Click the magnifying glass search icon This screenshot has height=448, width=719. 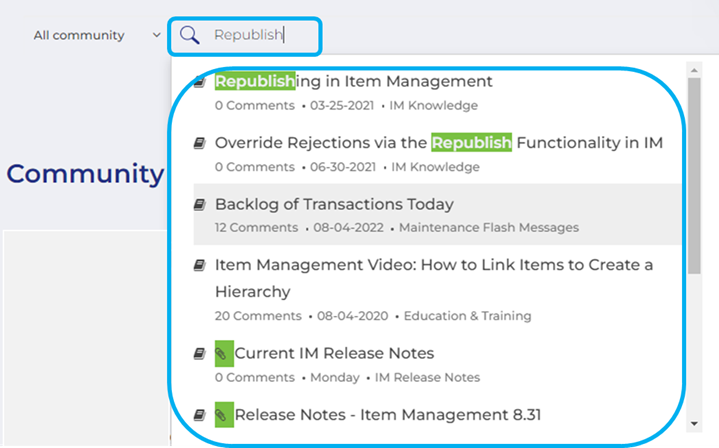tap(190, 35)
